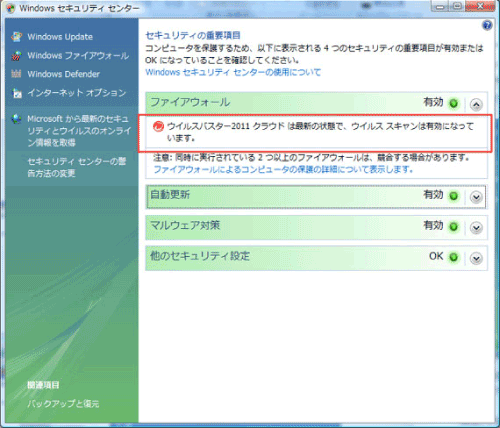Open 'Windows セキュリティ センターの使用について' link
Screen dimensions: 500x428
coord(233,72)
